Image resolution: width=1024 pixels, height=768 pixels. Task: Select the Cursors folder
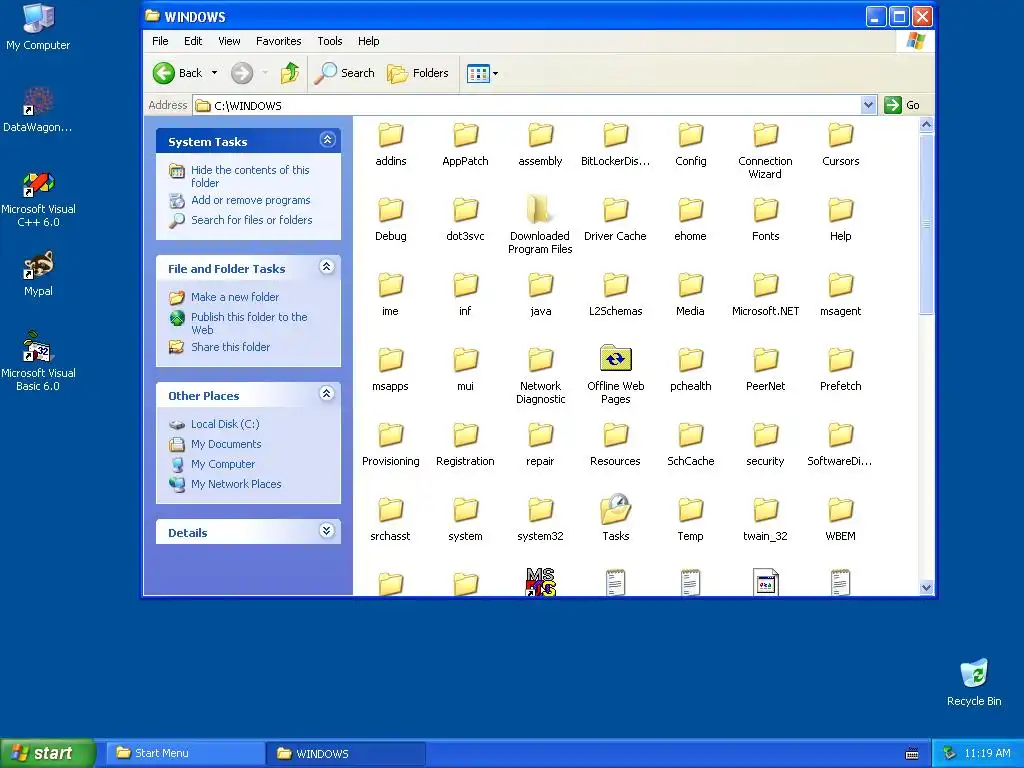click(840, 145)
